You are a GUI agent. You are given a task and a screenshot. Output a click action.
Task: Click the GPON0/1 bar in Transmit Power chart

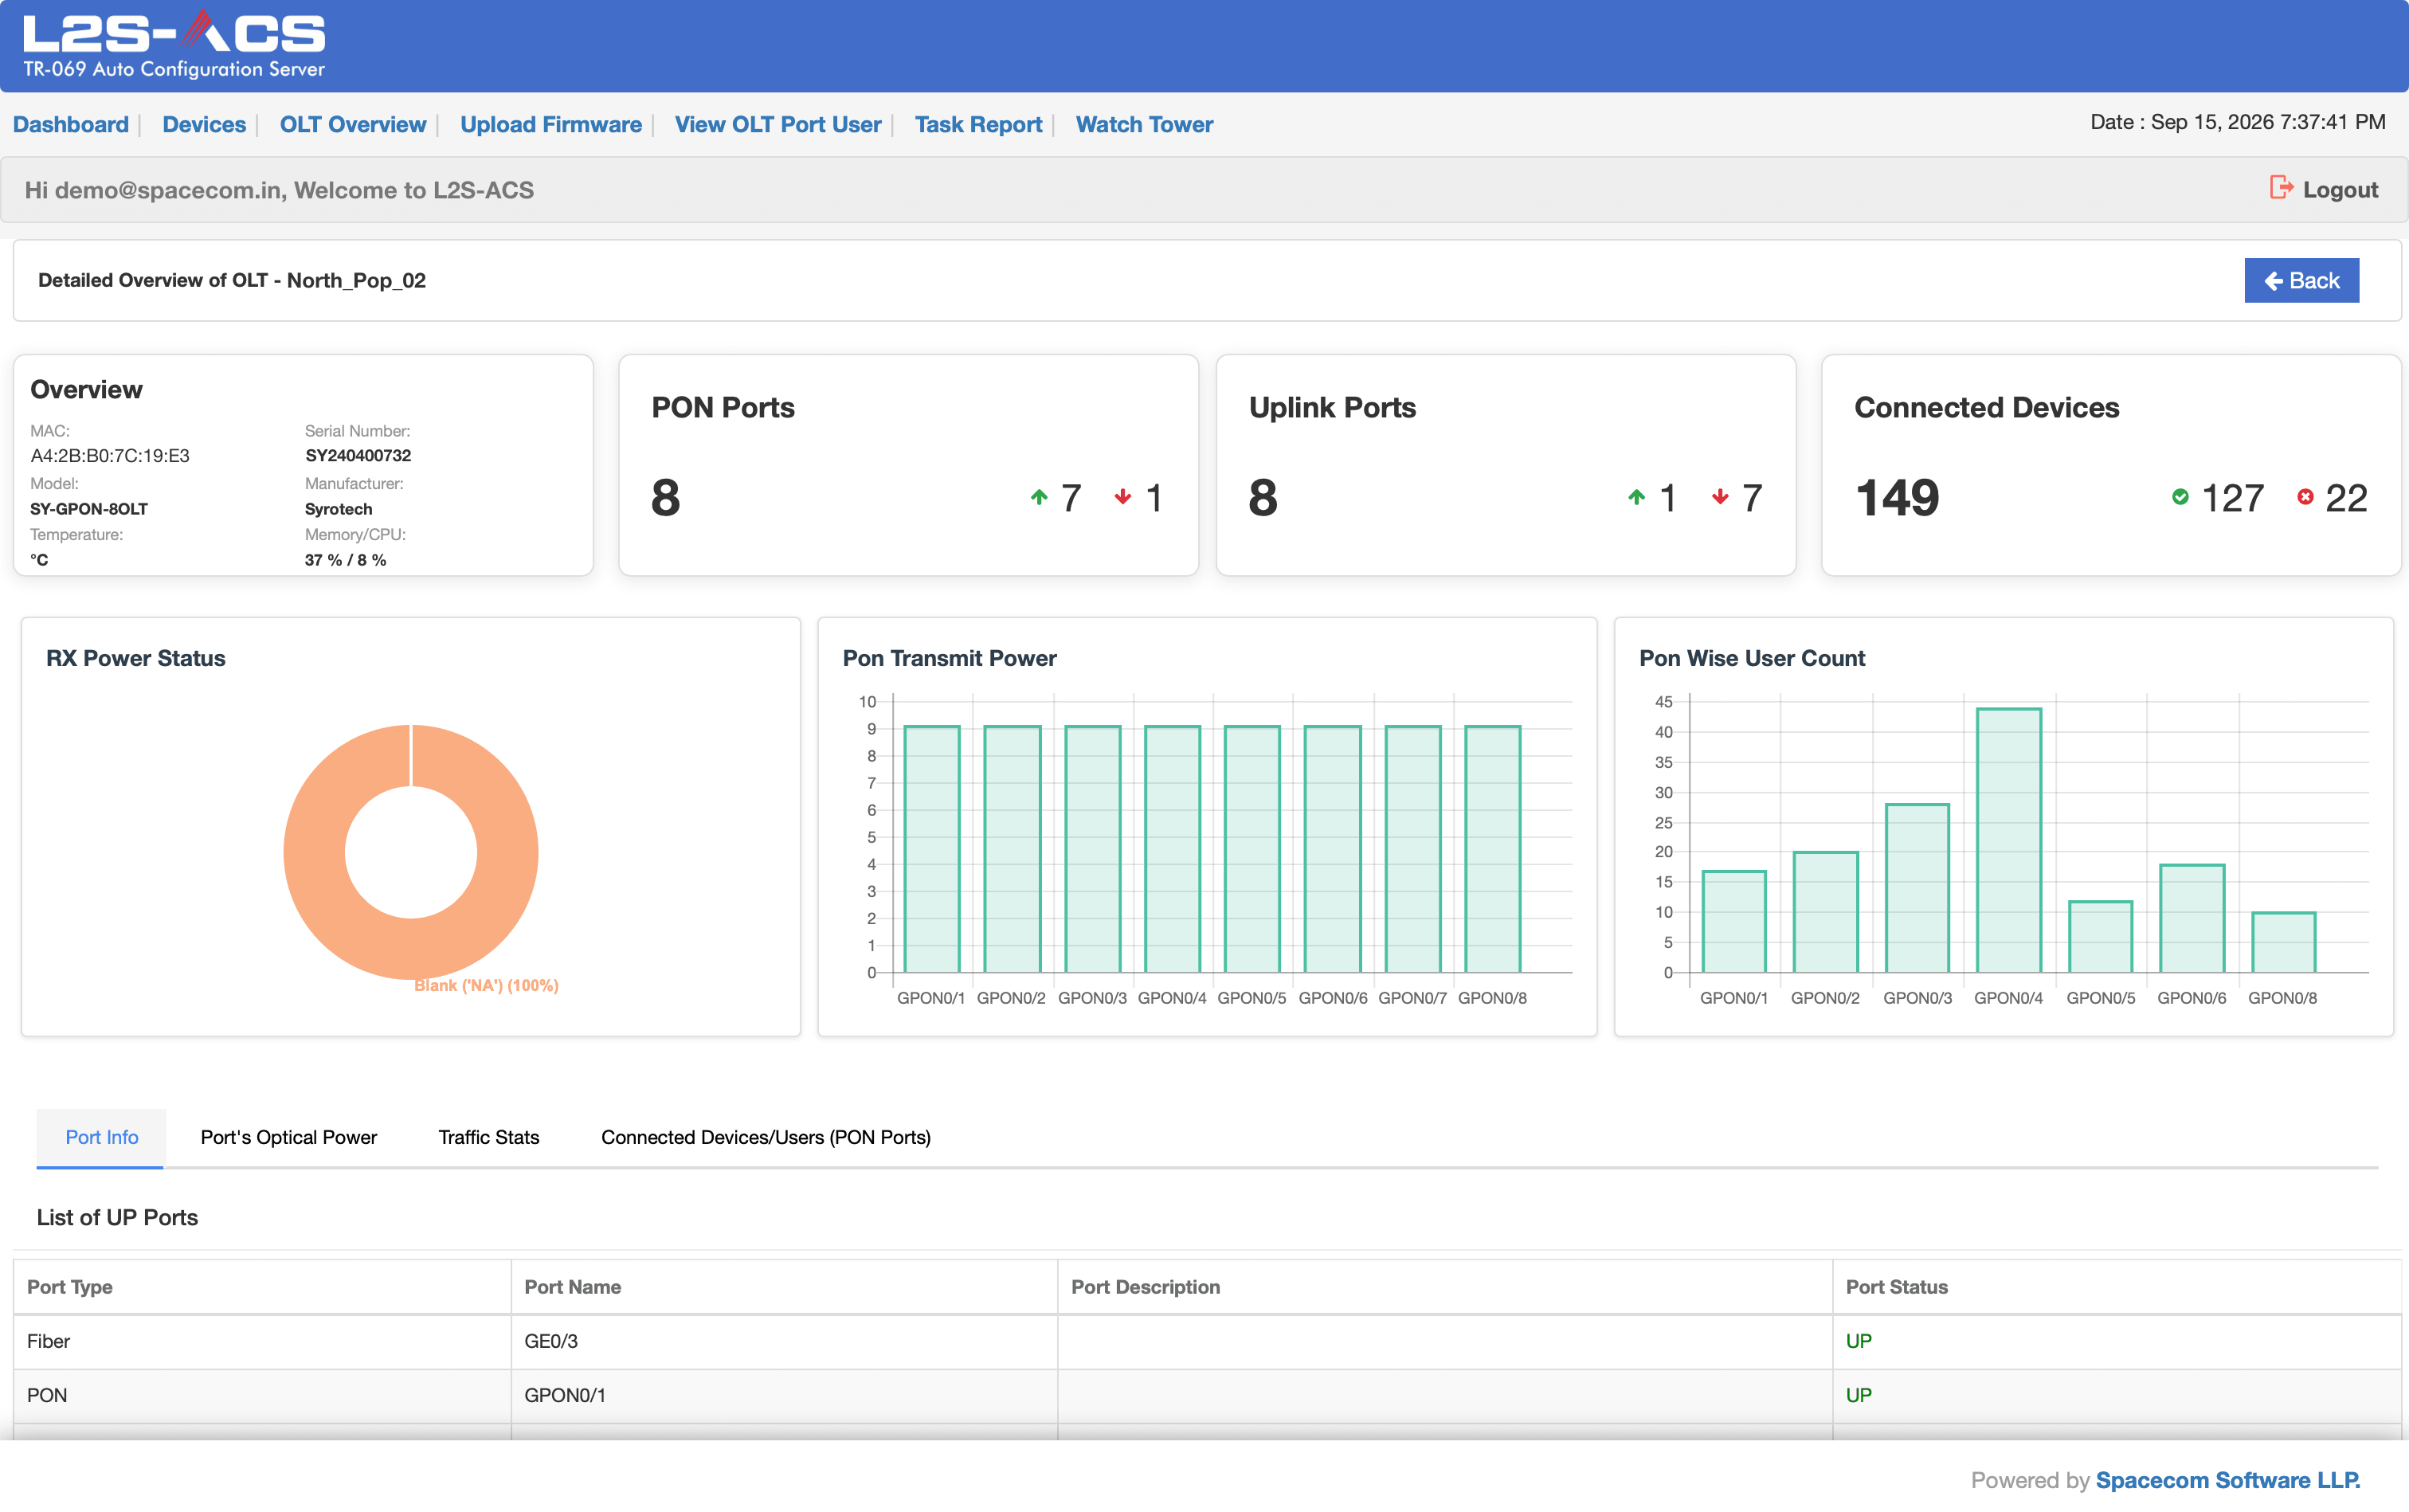point(932,849)
